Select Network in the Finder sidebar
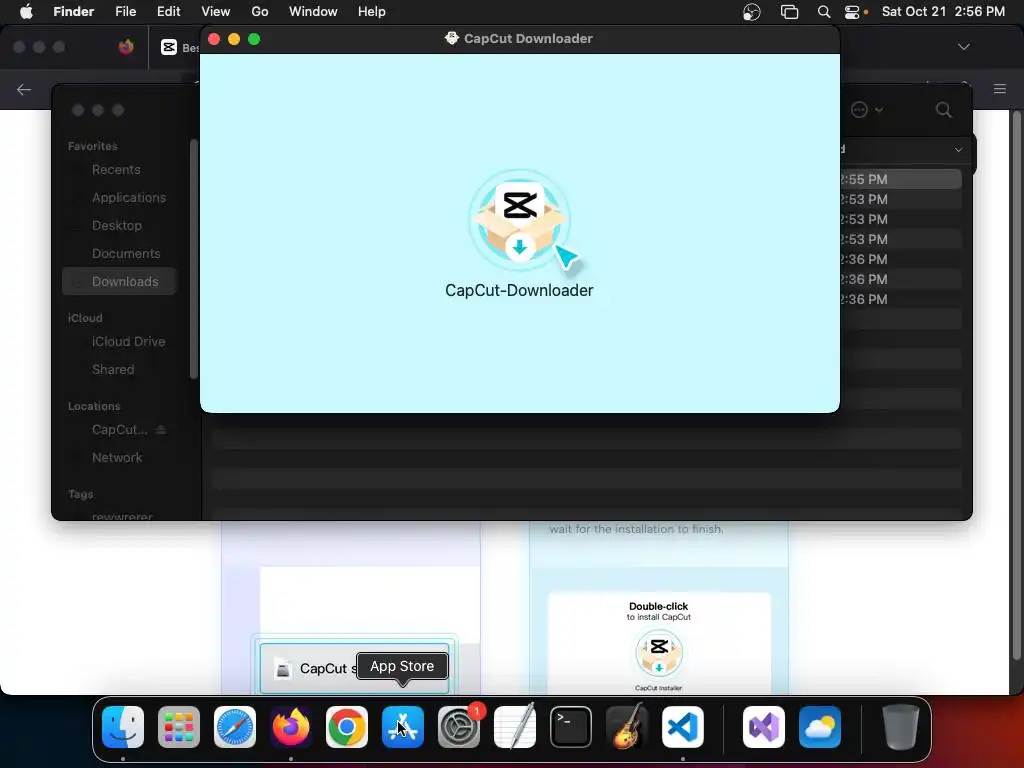1024x768 pixels. click(117, 458)
